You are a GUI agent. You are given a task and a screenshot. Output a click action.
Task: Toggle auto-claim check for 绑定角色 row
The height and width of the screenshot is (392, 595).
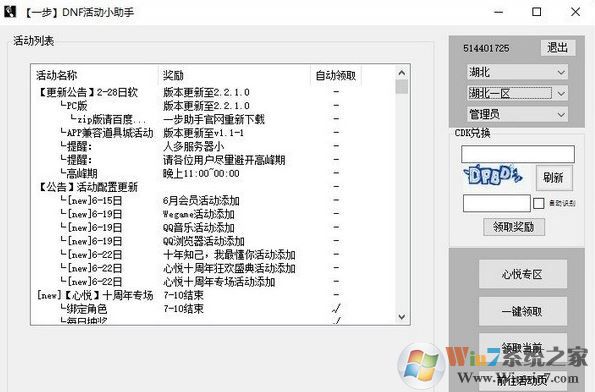click(x=336, y=309)
